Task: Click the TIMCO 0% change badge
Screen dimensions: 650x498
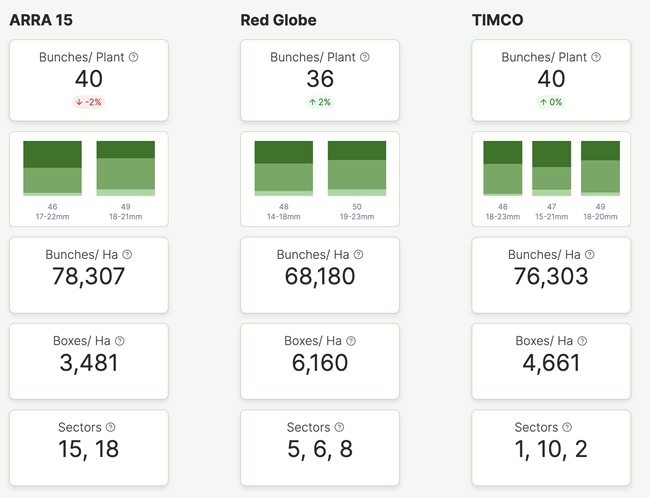Action: (x=551, y=102)
